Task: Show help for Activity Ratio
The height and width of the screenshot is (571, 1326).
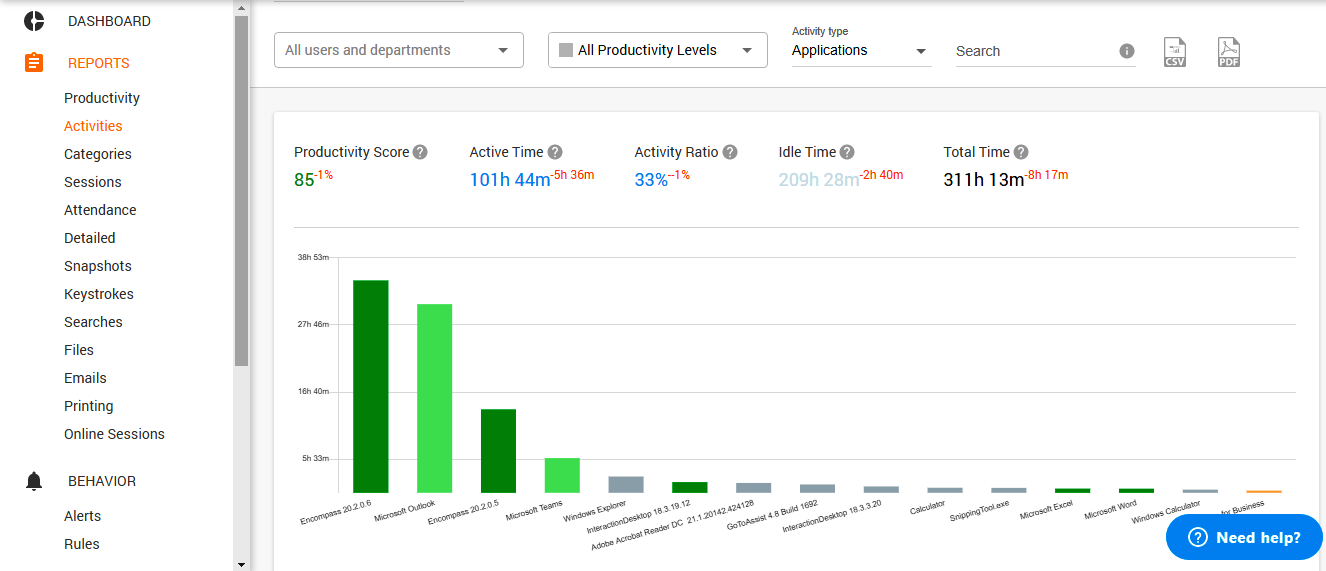Action: pyautogui.click(x=730, y=152)
